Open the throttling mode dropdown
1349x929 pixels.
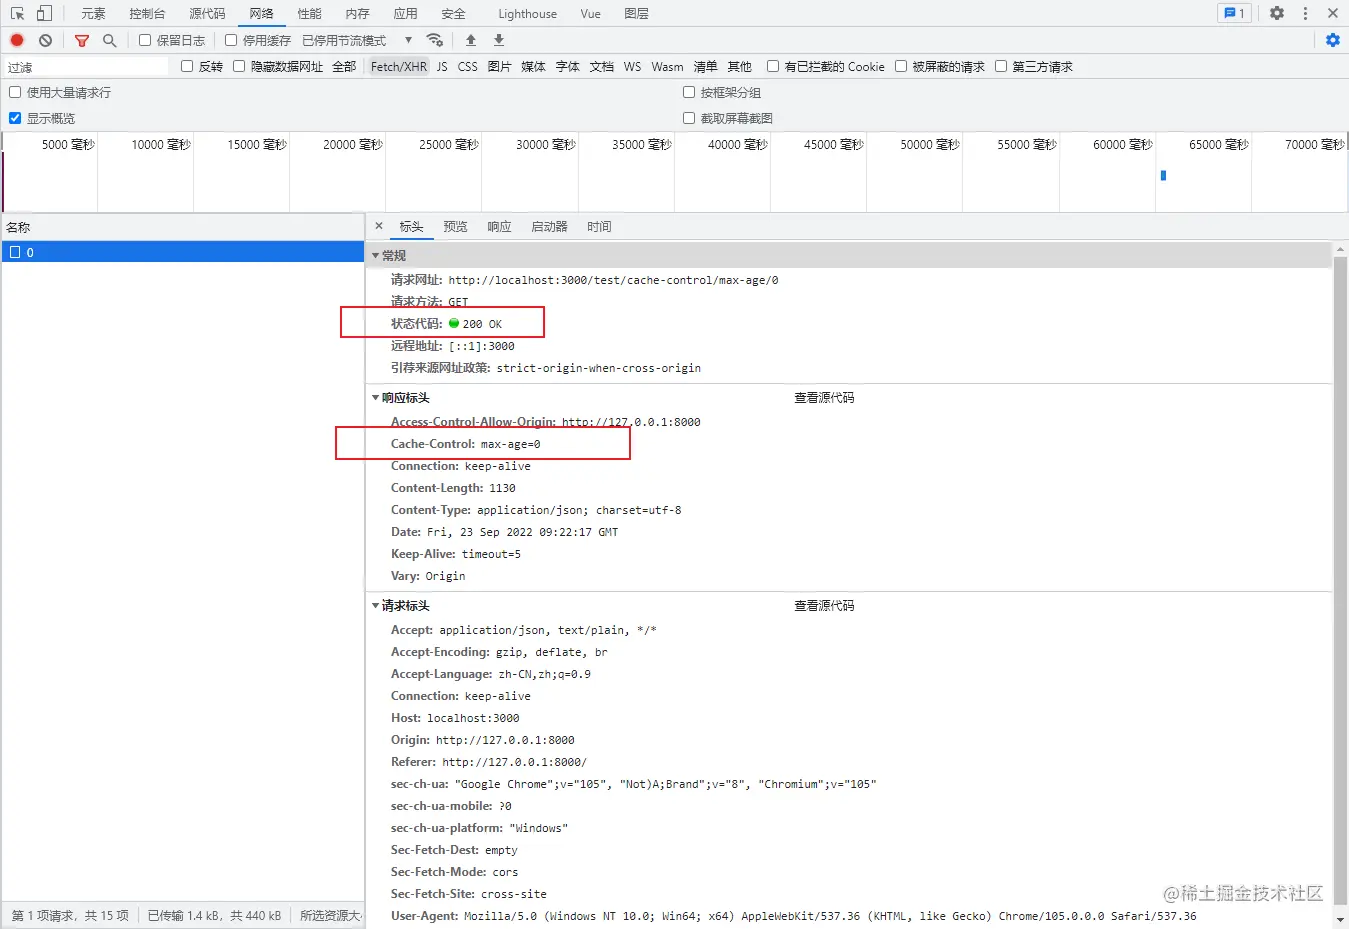(x=357, y=40)
